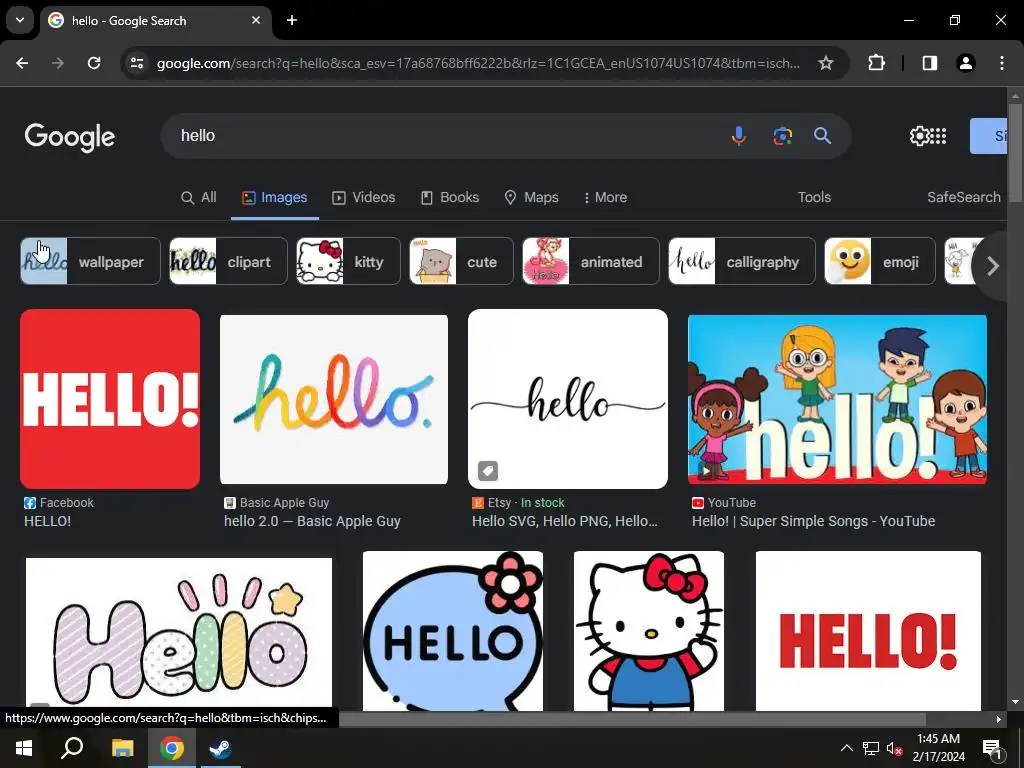Screen dimensions: 1024x768
Task: Open Google quick settings gear
Action: (x=920, y=136)
